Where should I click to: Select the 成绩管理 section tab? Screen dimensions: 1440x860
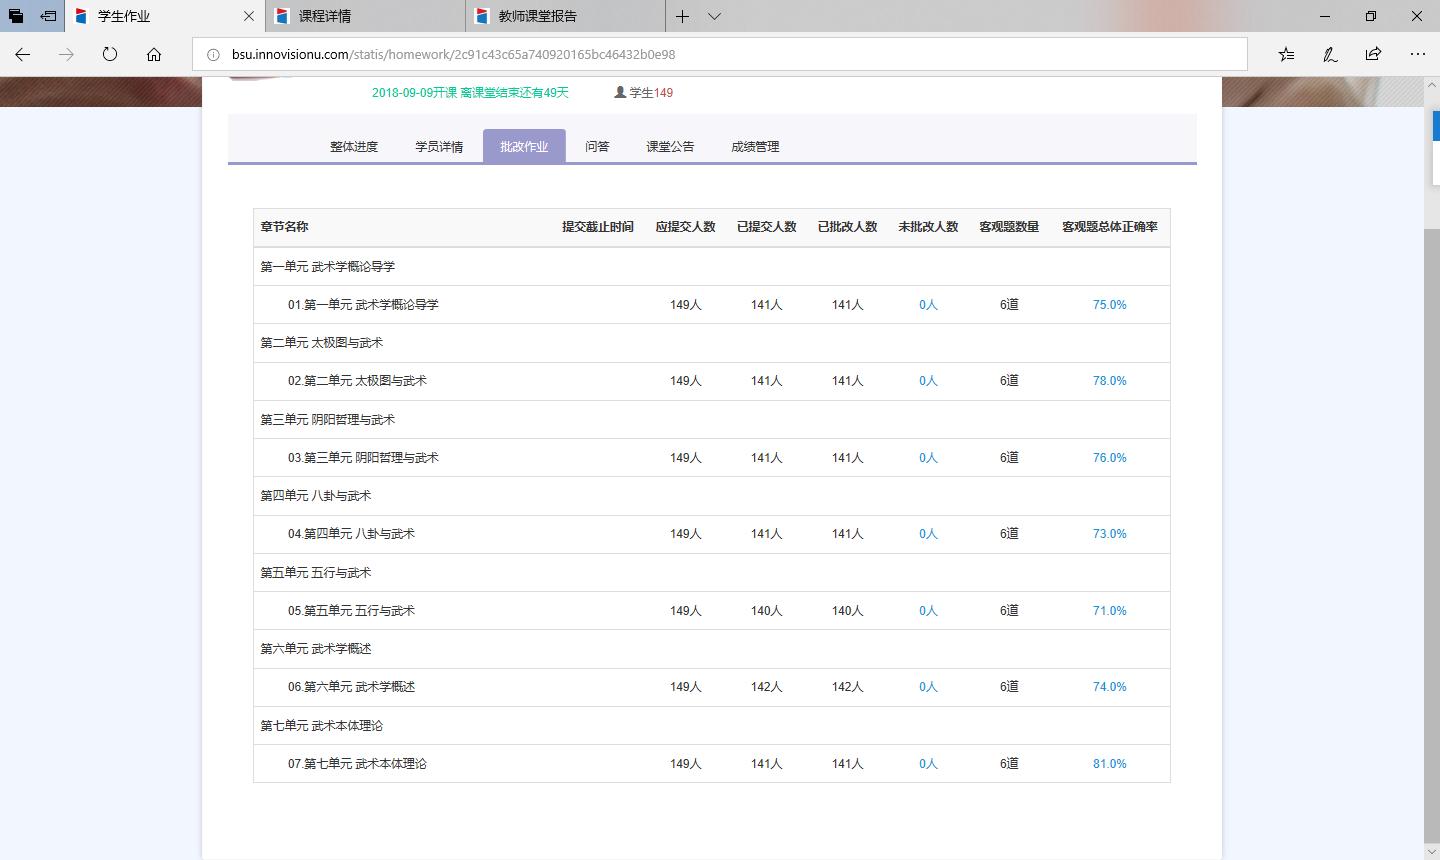(x=755, y=146)
